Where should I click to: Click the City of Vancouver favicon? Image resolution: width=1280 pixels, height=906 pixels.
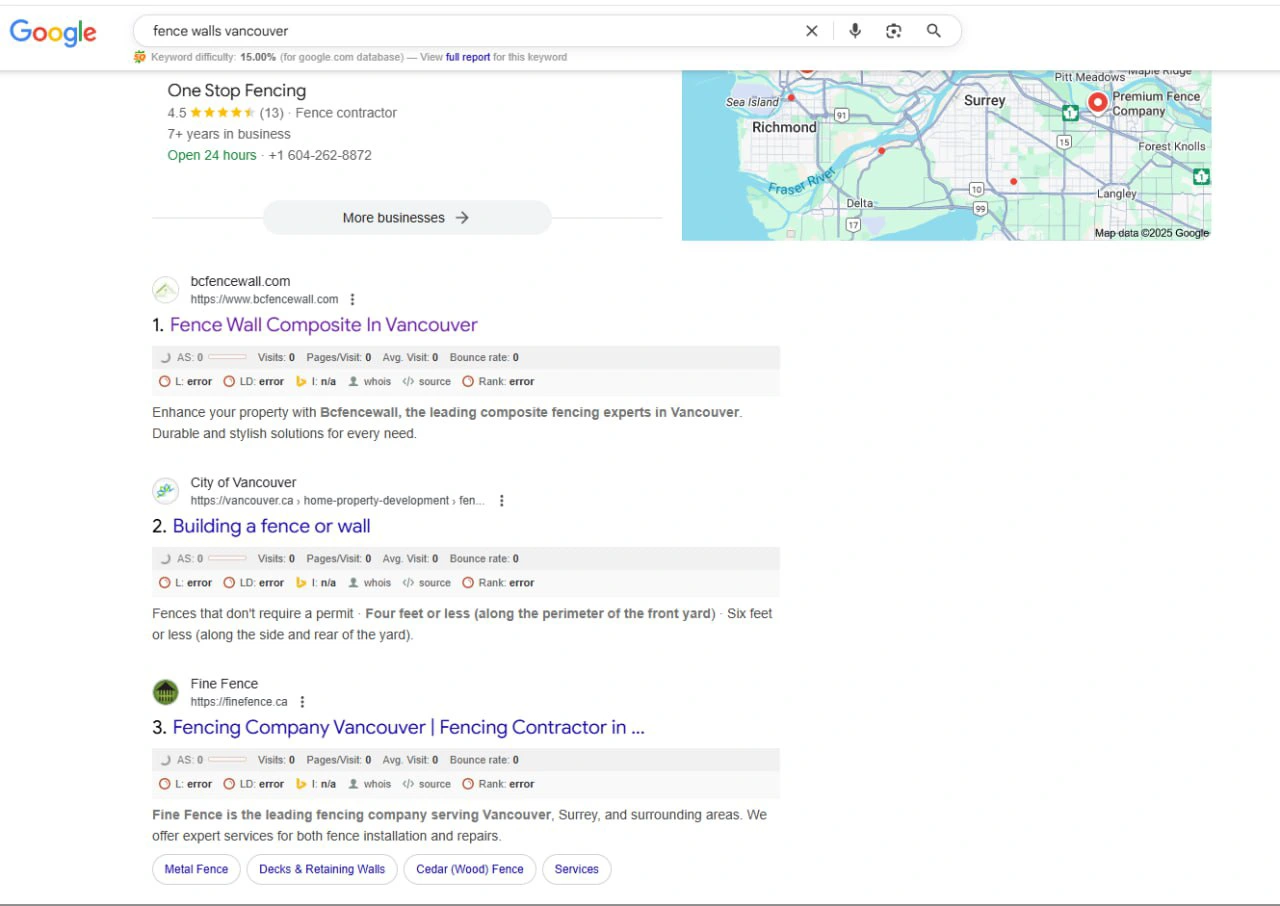(x=165, y=491)
